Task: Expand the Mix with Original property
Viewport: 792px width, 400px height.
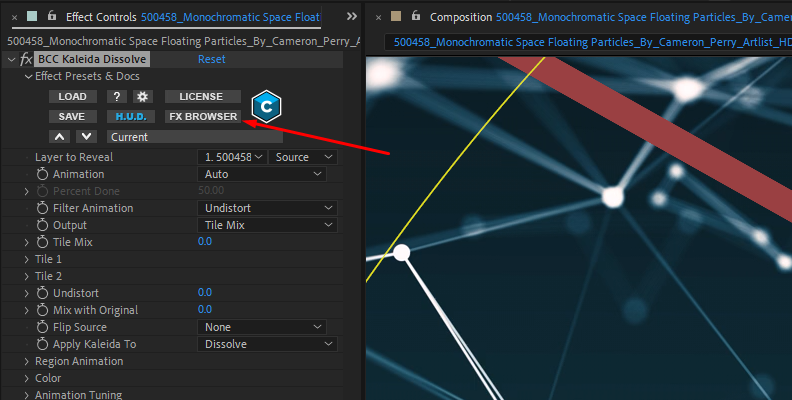Action: point(27,310)
